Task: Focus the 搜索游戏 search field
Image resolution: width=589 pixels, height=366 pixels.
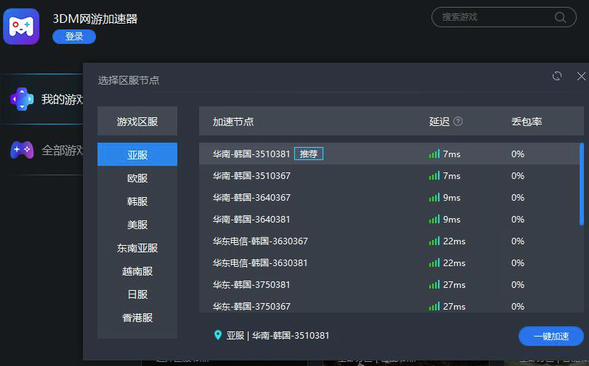Action: (x=503, y=17)
